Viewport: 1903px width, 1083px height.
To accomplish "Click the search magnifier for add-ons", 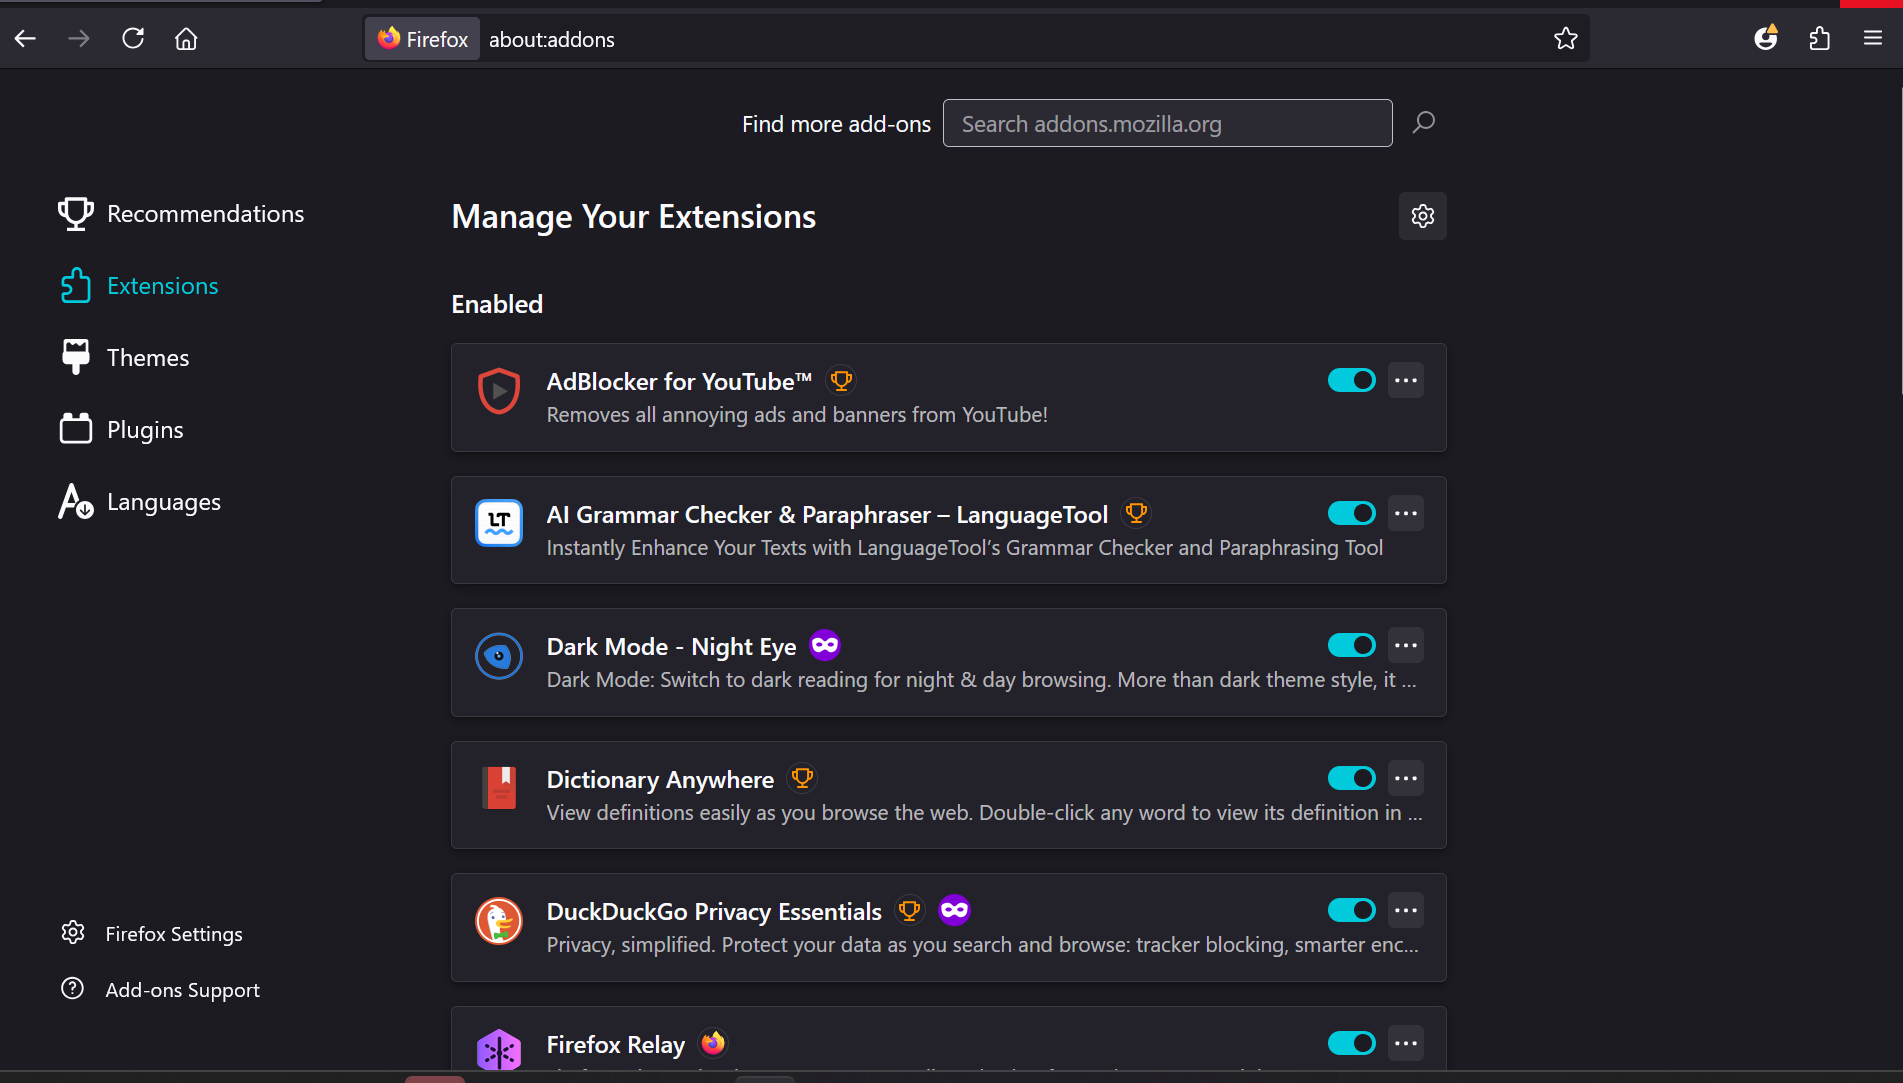I will point(1424,123).
